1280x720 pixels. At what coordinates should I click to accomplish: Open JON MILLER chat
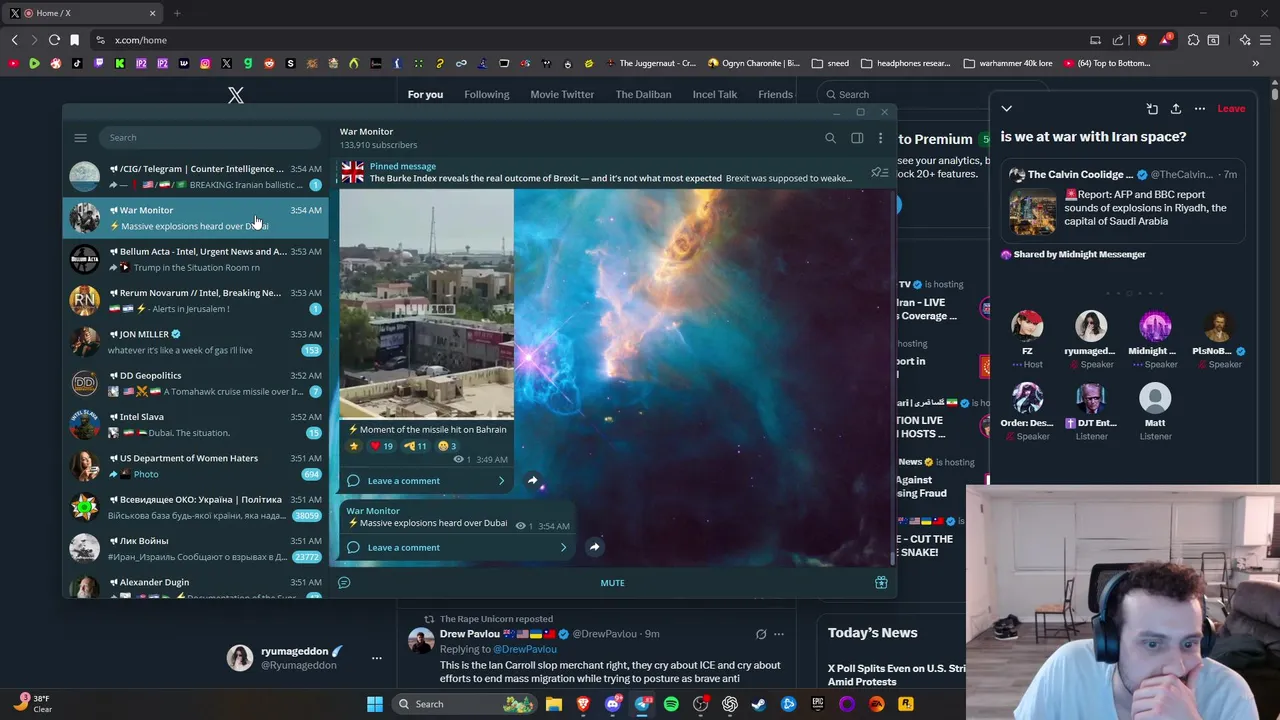tap(196, 342)
